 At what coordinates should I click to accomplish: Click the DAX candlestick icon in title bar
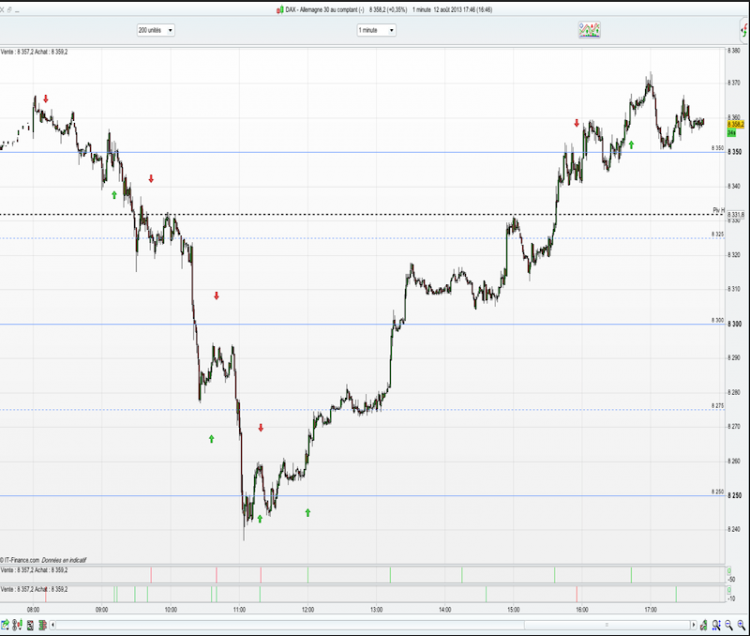tap(280, 10)
